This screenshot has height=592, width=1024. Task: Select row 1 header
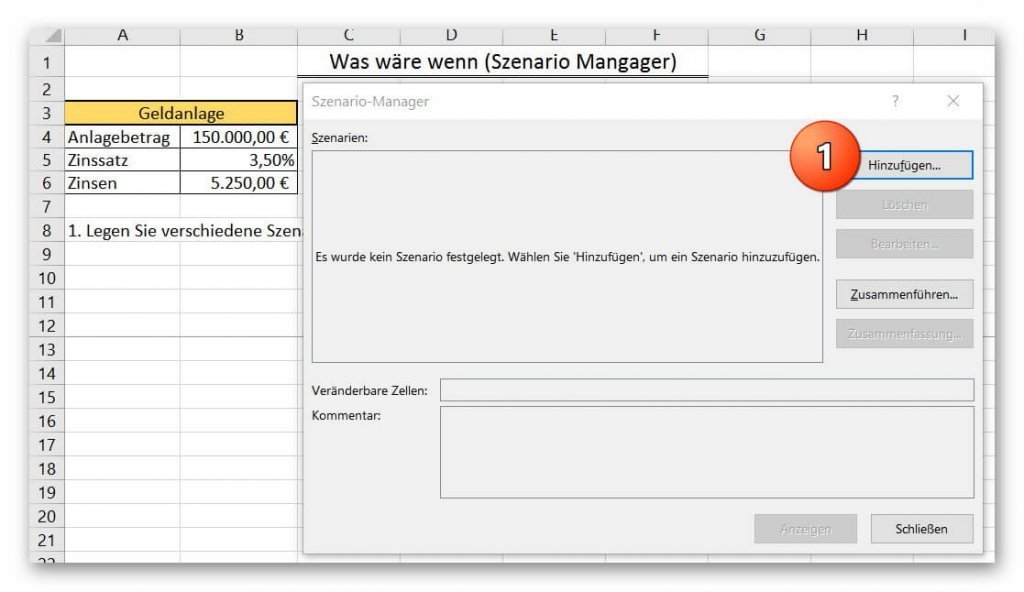click(x=46, y=63)
